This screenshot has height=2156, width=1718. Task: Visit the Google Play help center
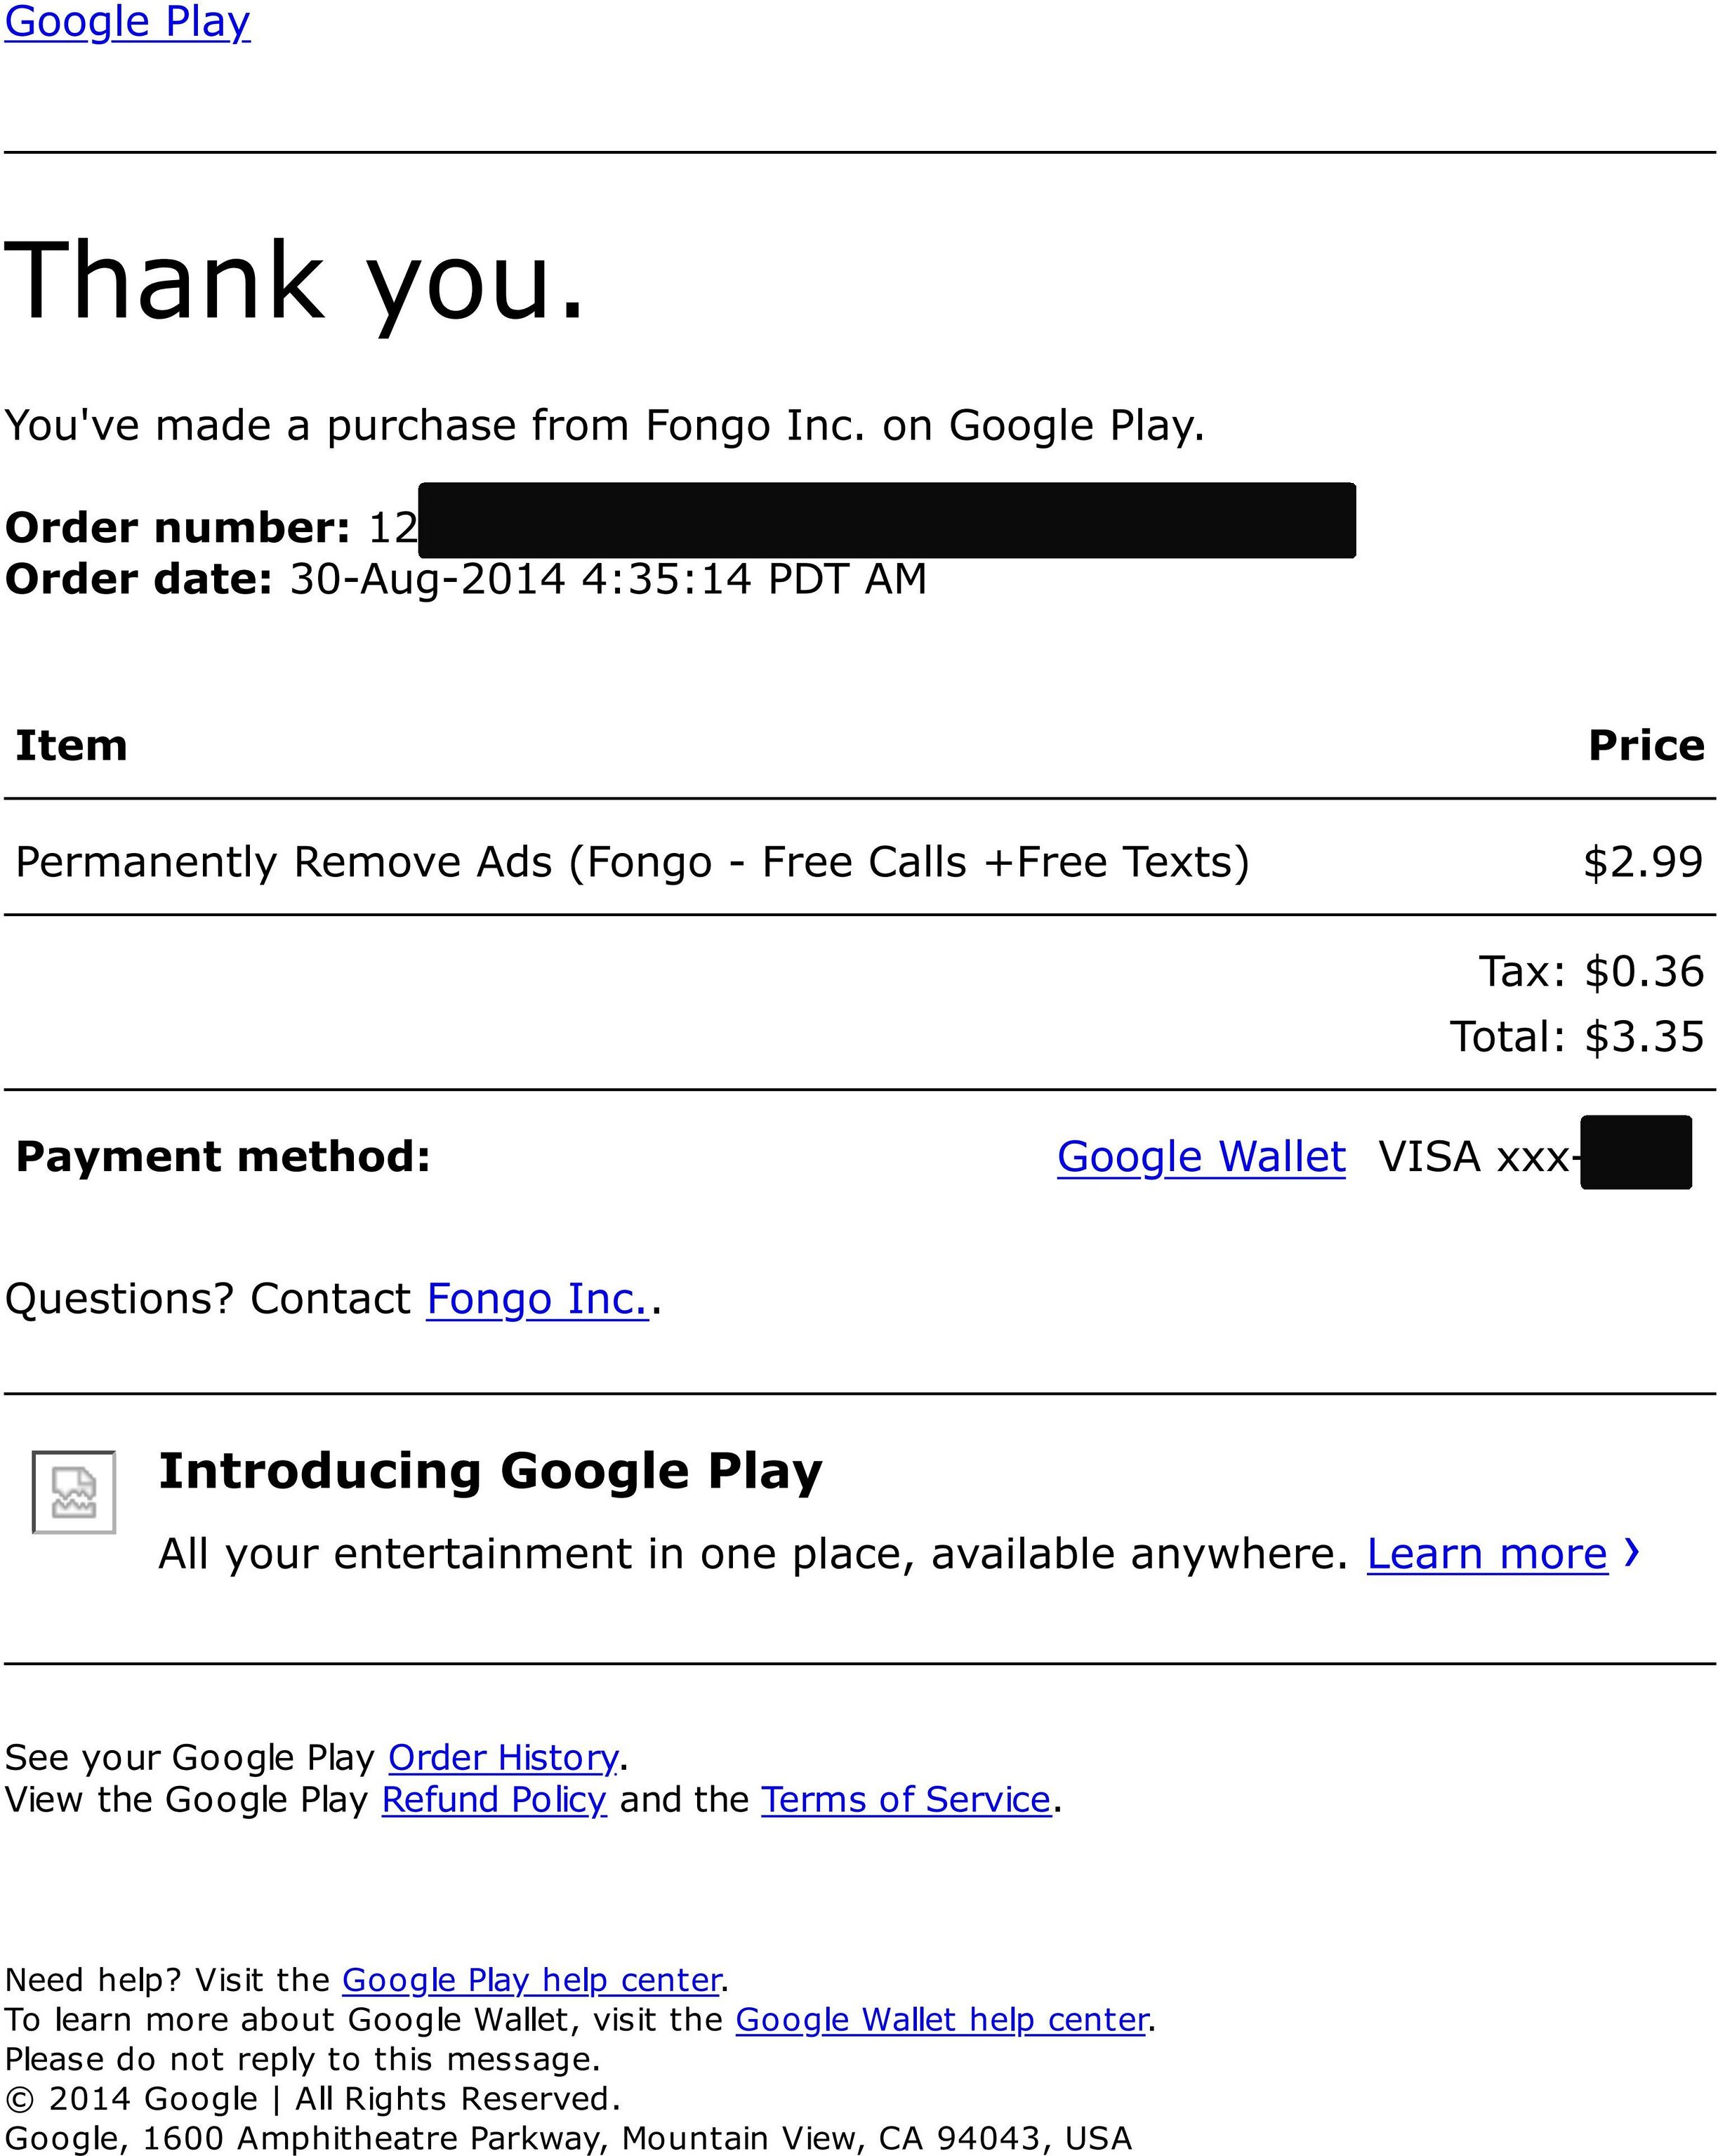point(532,1979)
